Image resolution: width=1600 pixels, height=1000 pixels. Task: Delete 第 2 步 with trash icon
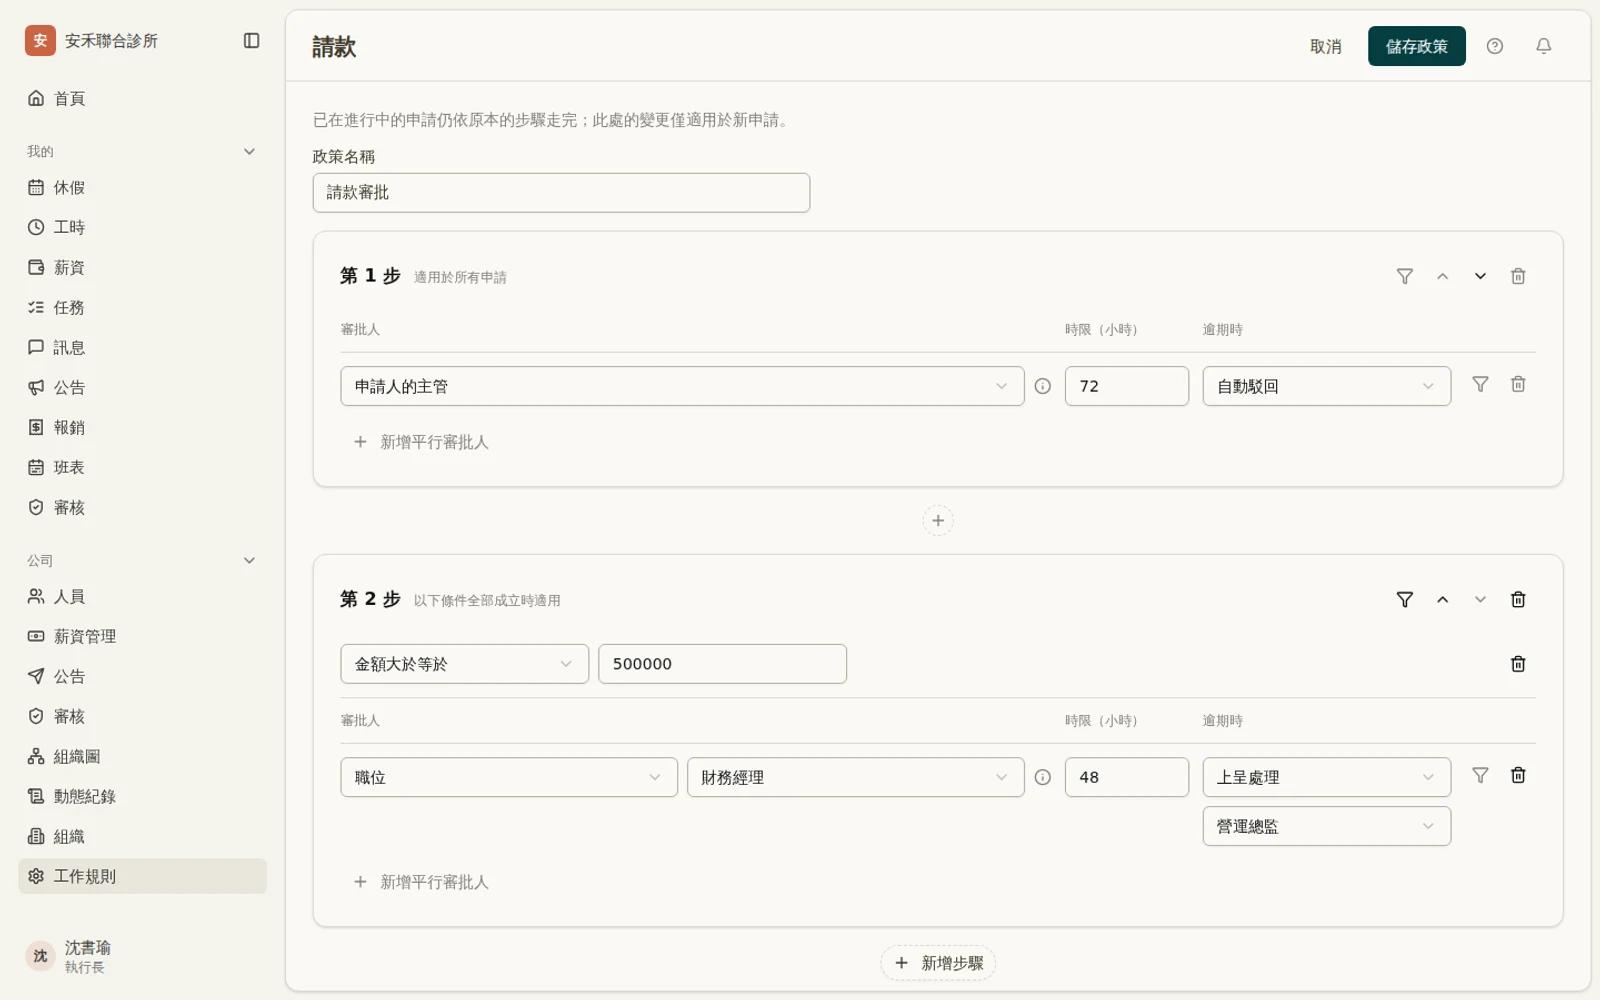tap(1518, 599)
